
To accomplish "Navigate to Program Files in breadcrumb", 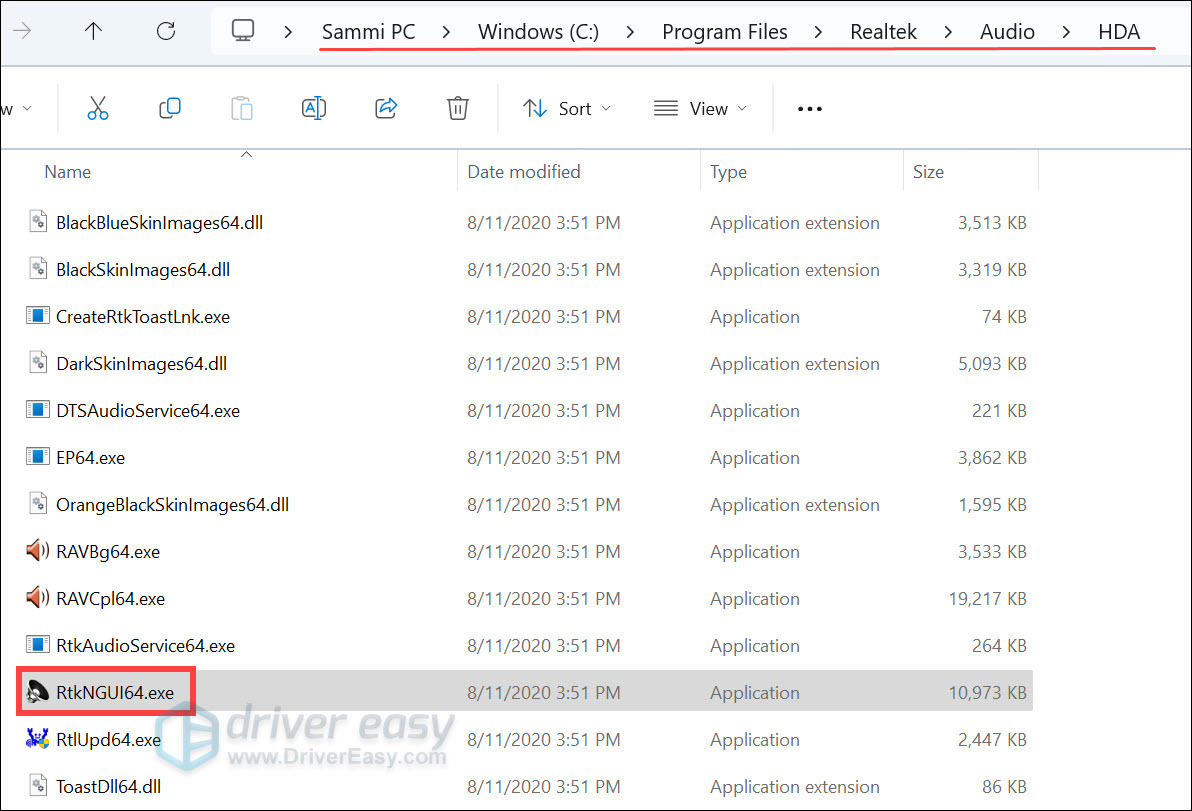I will tap(724, 31).
